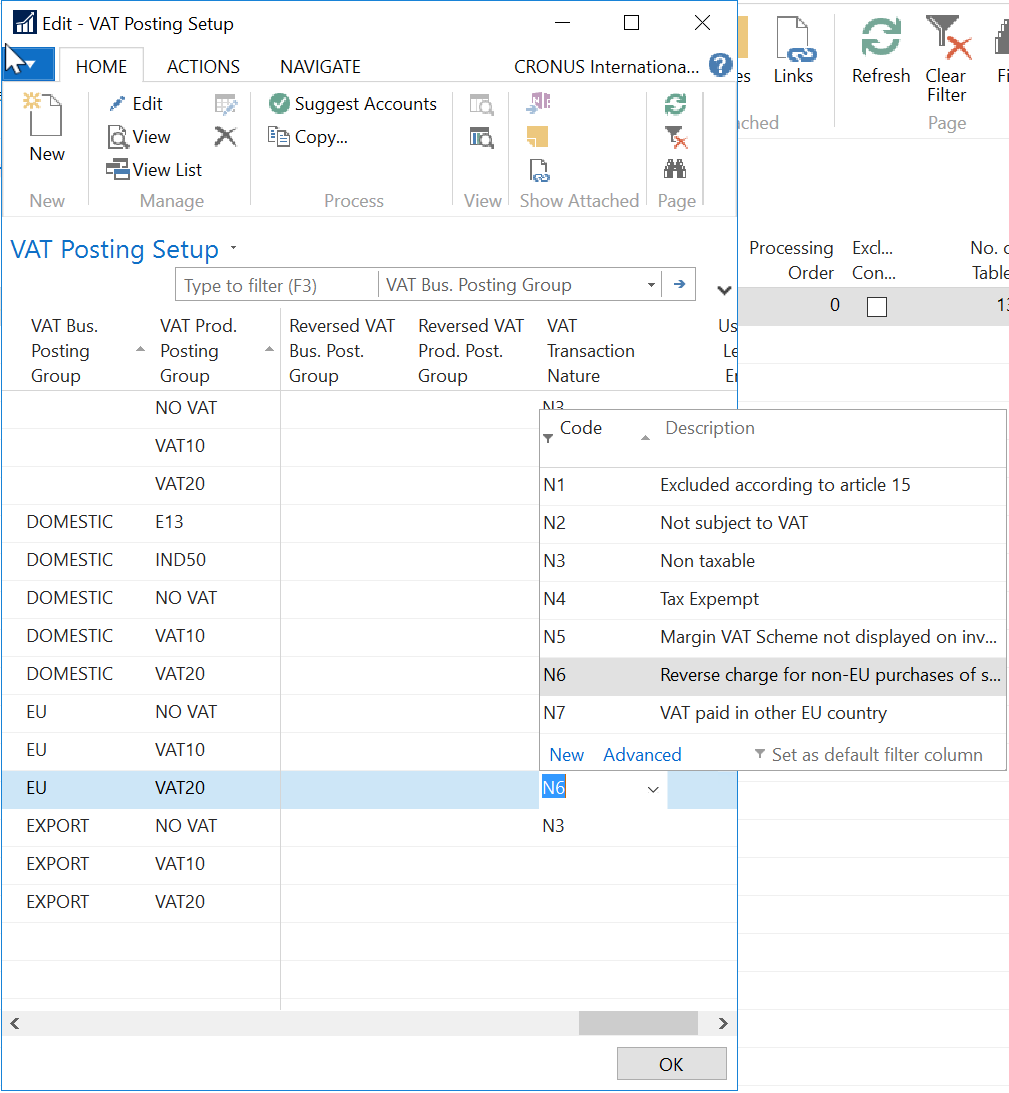
Task: Click the Suggest Accounts button label
Action: pyautogui.click(x=365, y=104)
